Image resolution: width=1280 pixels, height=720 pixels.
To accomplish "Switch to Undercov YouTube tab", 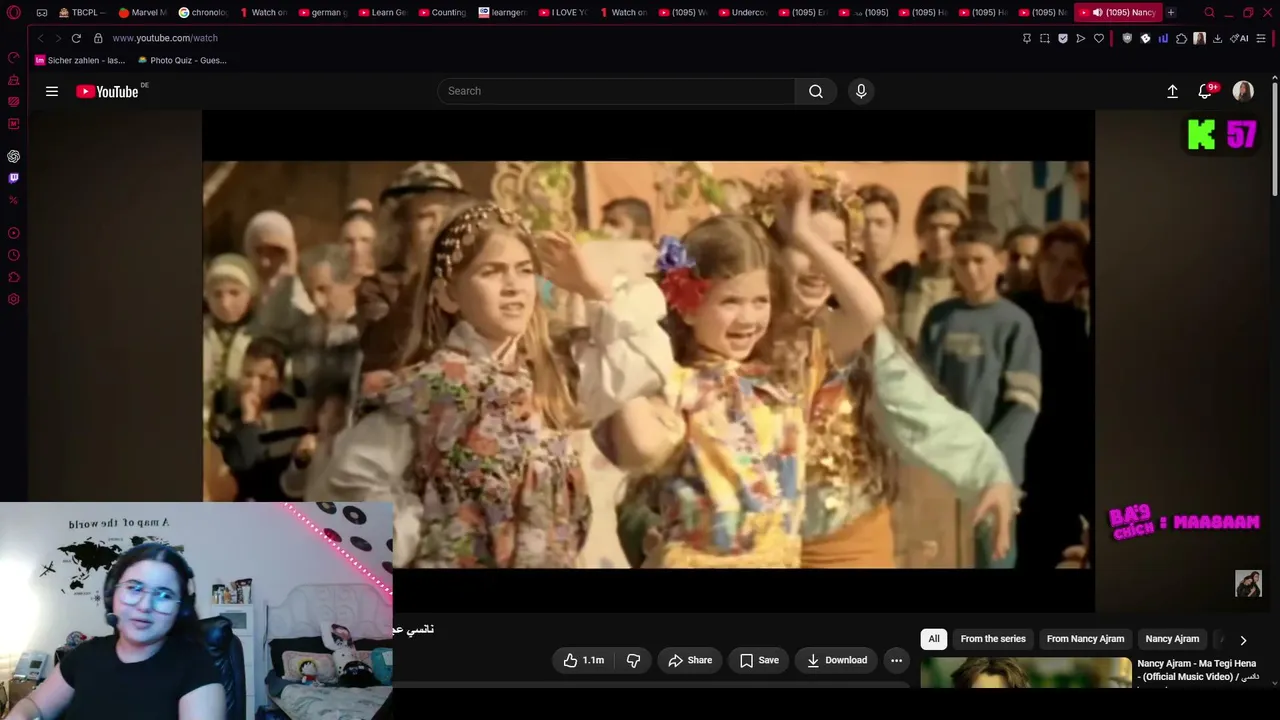I will [x=742, y=13].
